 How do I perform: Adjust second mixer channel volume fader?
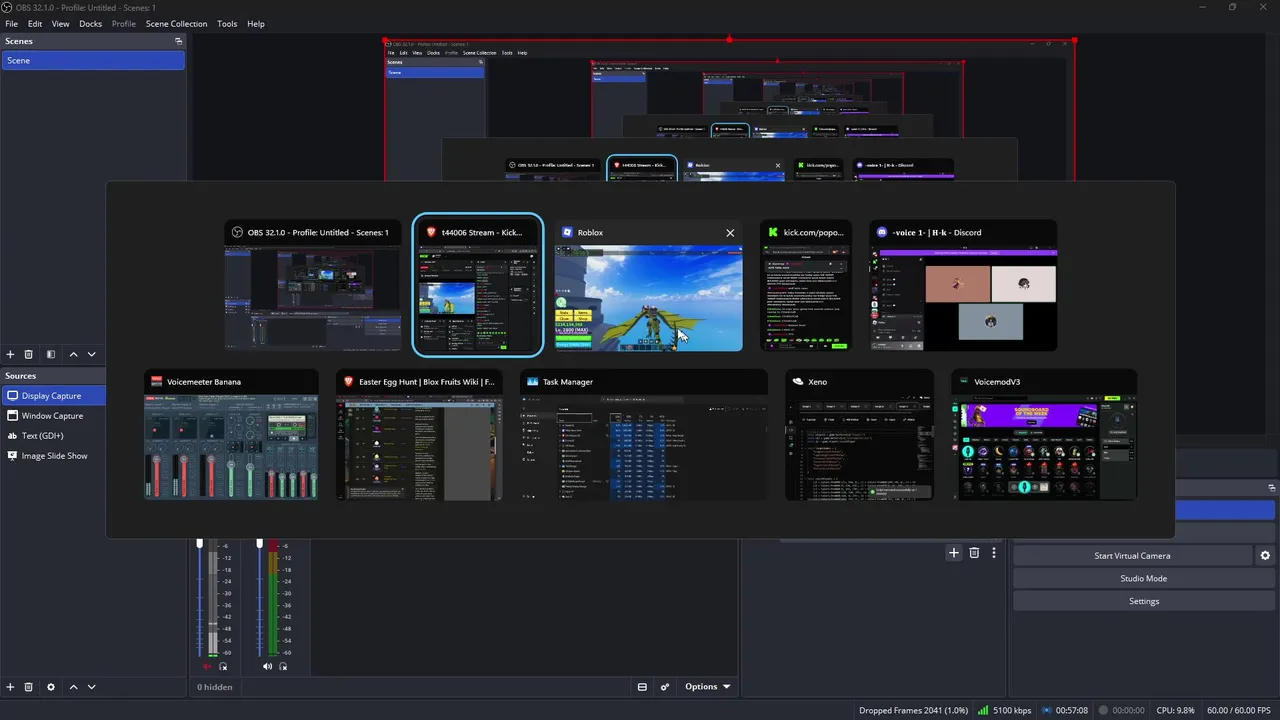point(259,544)
